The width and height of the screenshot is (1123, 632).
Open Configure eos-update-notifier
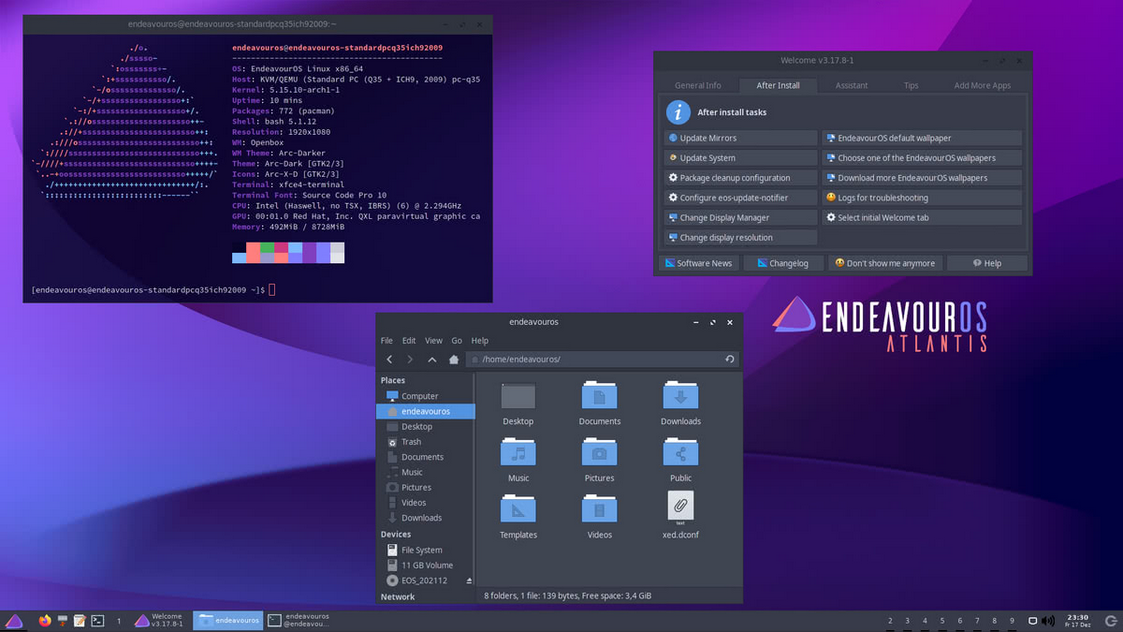click(741, 198)
